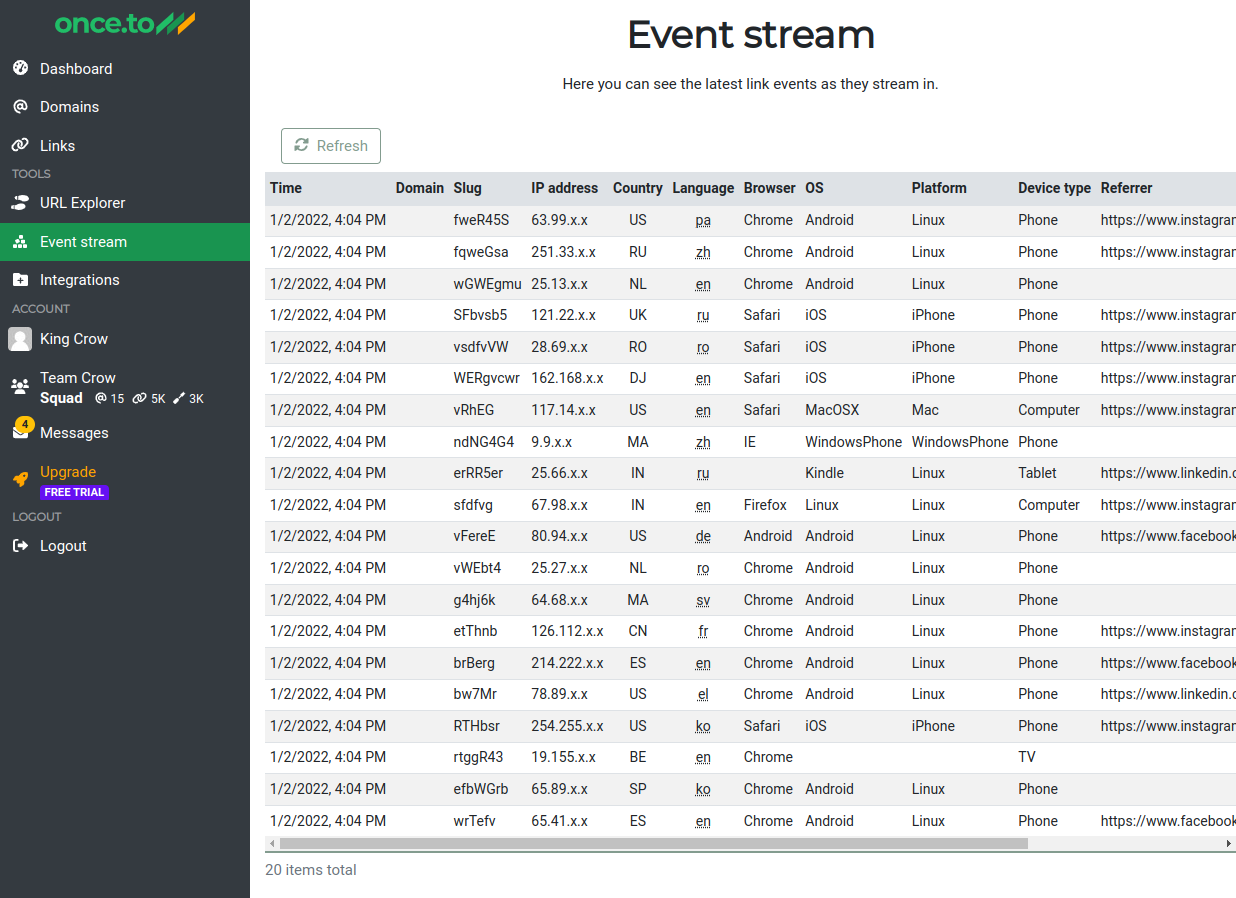Image resolution: width=1236 pixels, height=898 pixels.
Task: Click the once.to logo
Action: click(125, 23)
